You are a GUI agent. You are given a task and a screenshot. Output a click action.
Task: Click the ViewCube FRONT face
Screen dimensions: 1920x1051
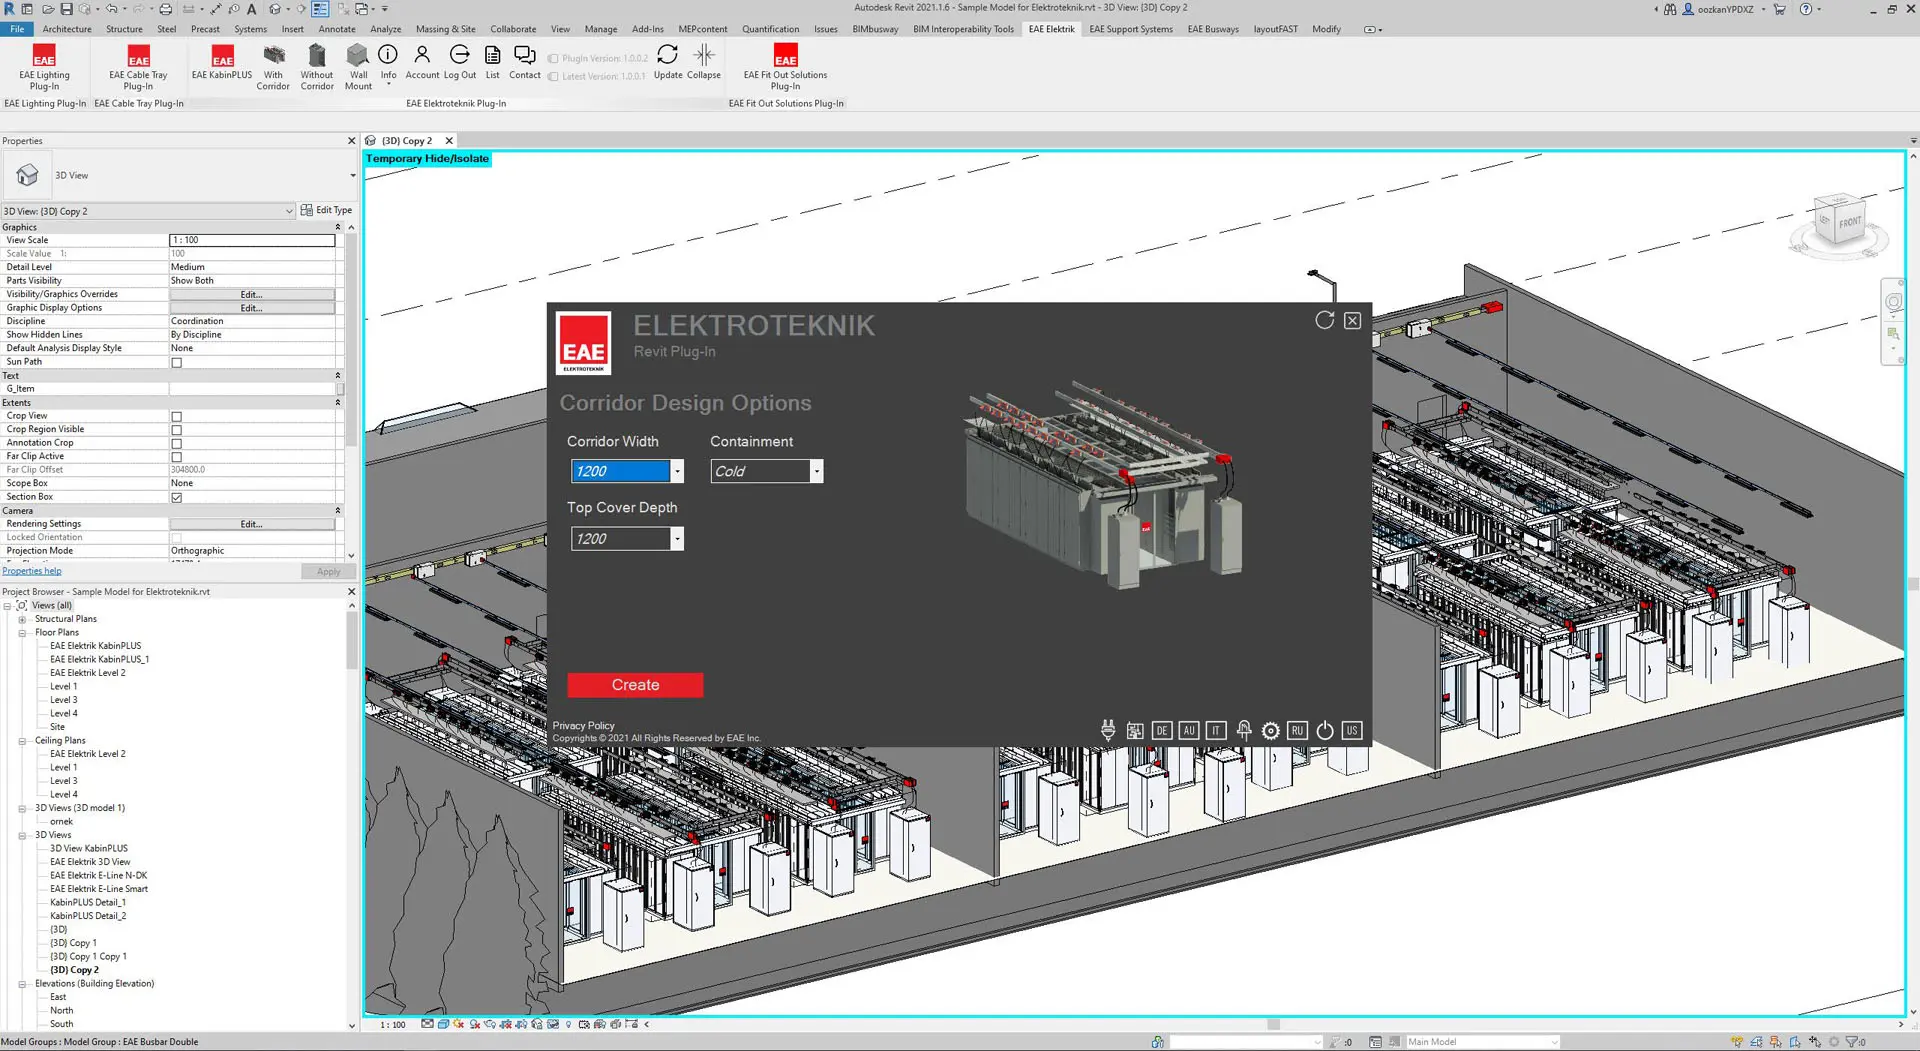click(x=1849, y=222)
